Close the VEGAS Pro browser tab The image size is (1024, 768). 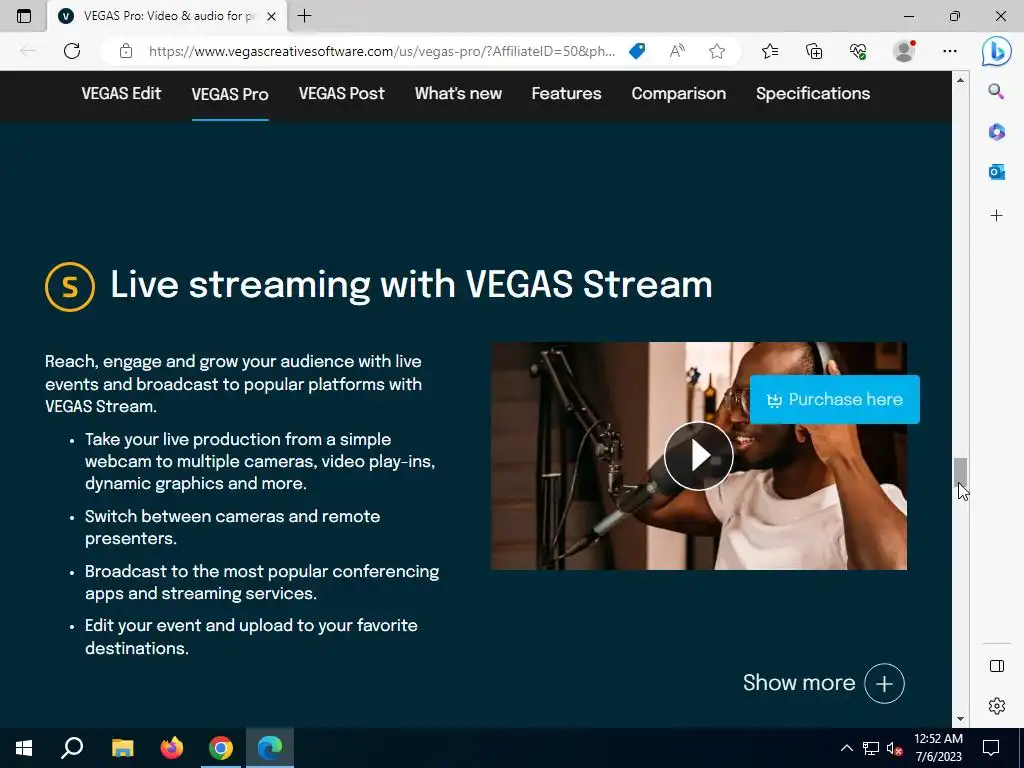coord(272,16)
